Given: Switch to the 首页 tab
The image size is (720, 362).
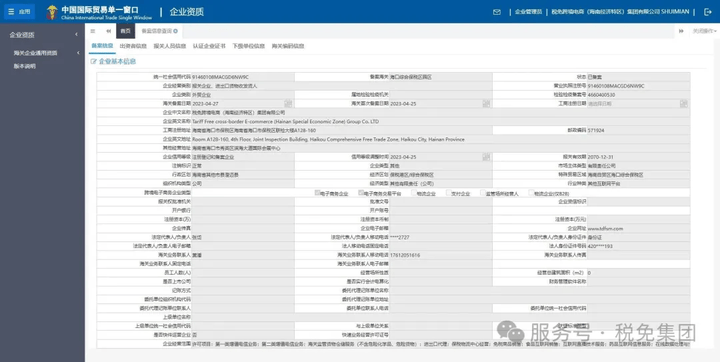Looking at the screenshot, I should [x=125, y=31].
